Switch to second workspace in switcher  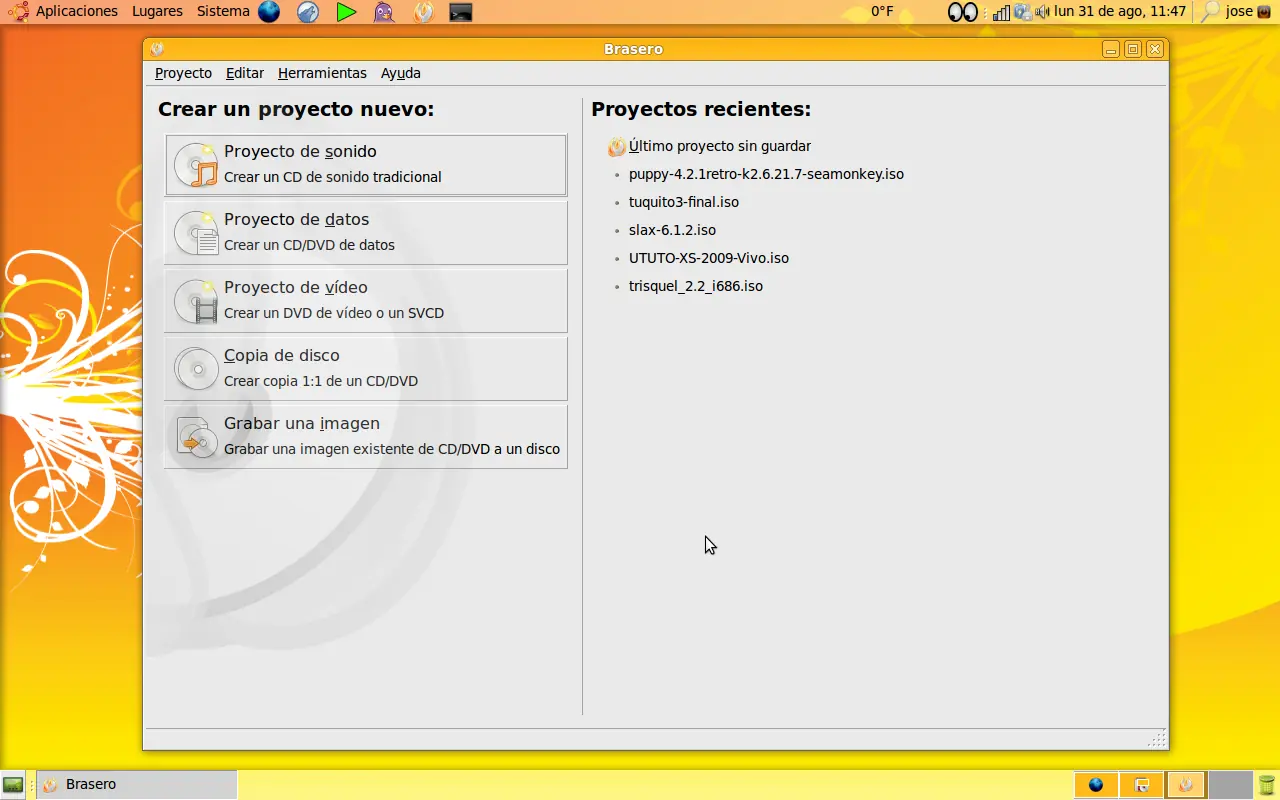[1141, 785]
